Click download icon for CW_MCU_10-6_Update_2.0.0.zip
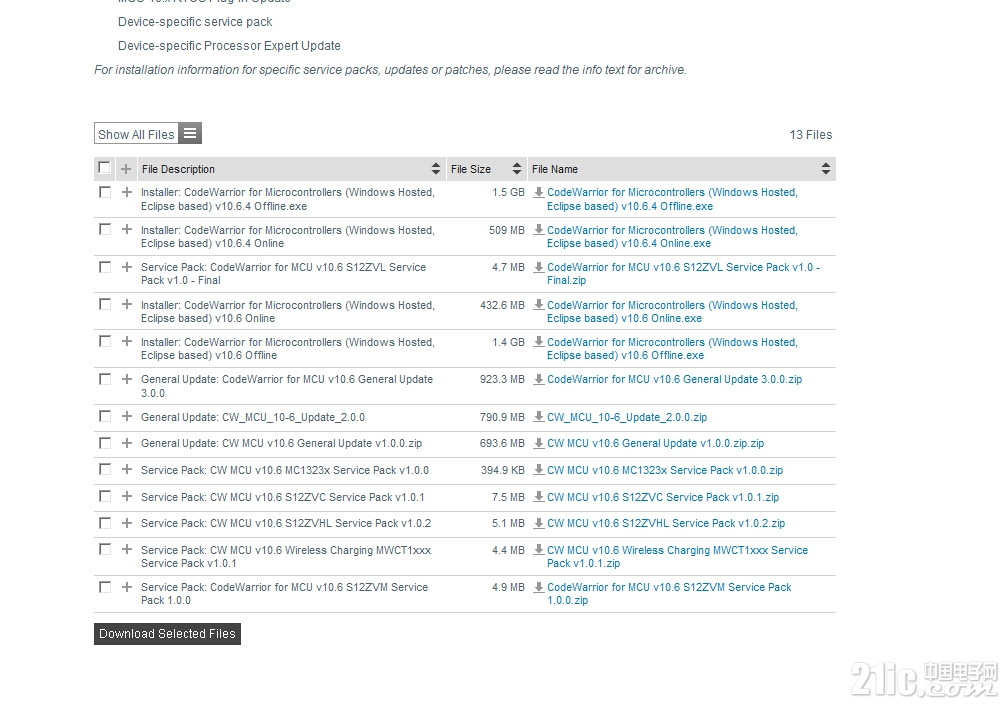 (539, 417)
